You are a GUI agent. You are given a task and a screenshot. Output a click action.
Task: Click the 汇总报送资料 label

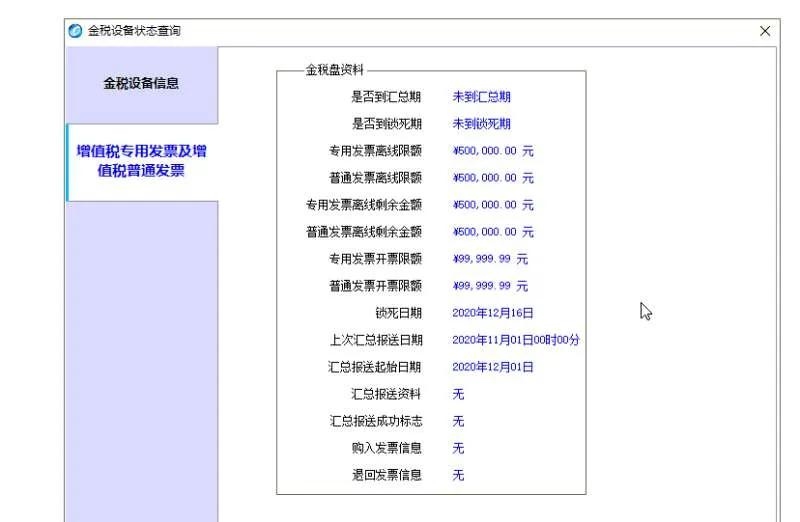(386, 394)
